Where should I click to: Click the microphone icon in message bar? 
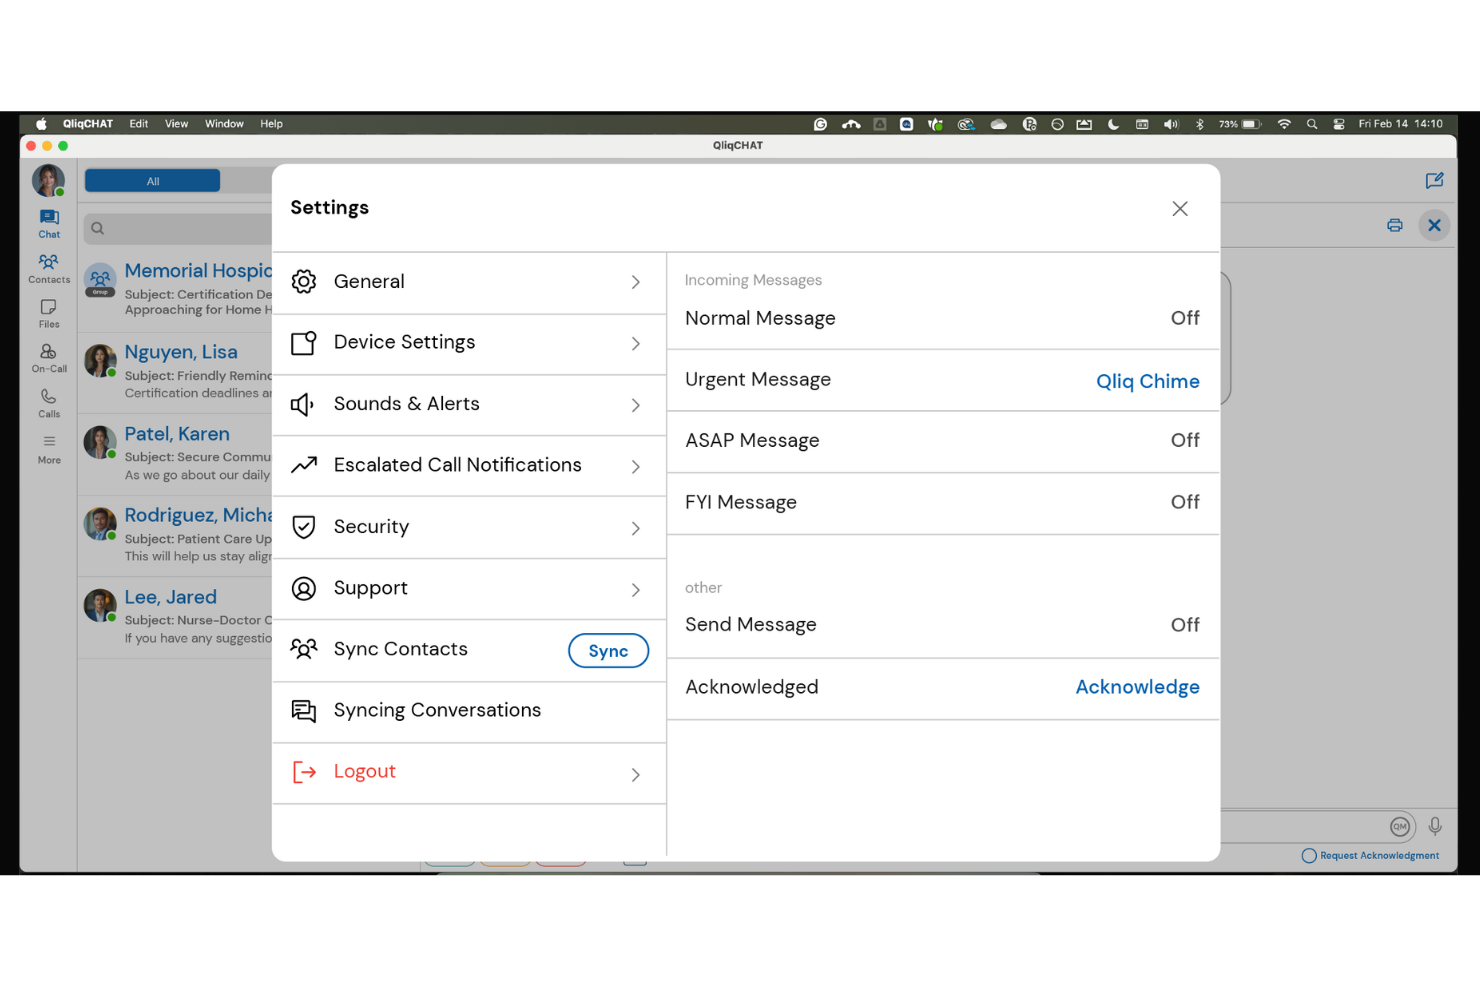(1435, 826)
